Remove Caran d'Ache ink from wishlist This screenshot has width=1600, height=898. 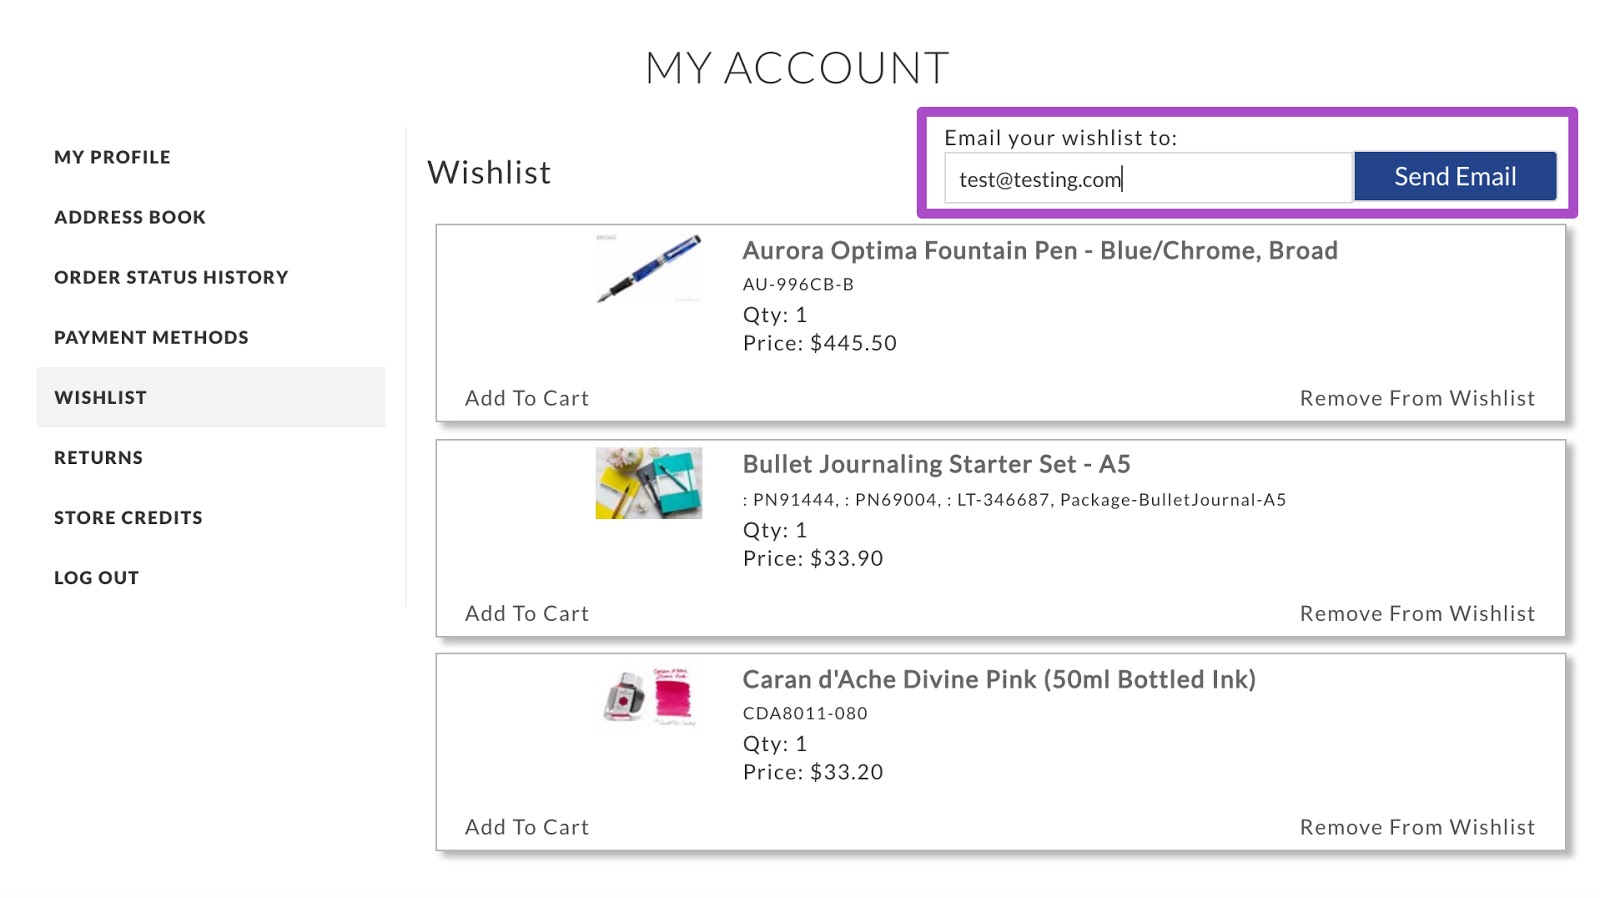(x=1417, y=827)
